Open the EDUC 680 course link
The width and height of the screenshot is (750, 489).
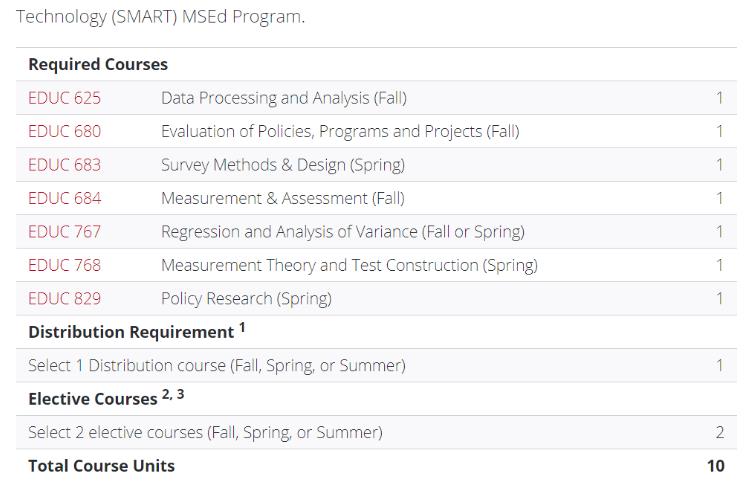[65, 132]
